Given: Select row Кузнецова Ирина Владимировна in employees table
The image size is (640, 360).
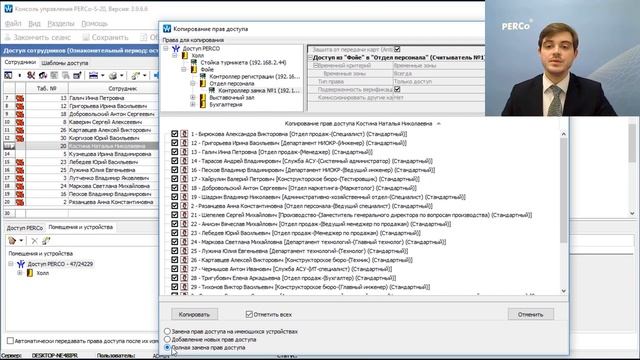Looking at the screenshot, I should pyautogui.click(x=81, y=154).
